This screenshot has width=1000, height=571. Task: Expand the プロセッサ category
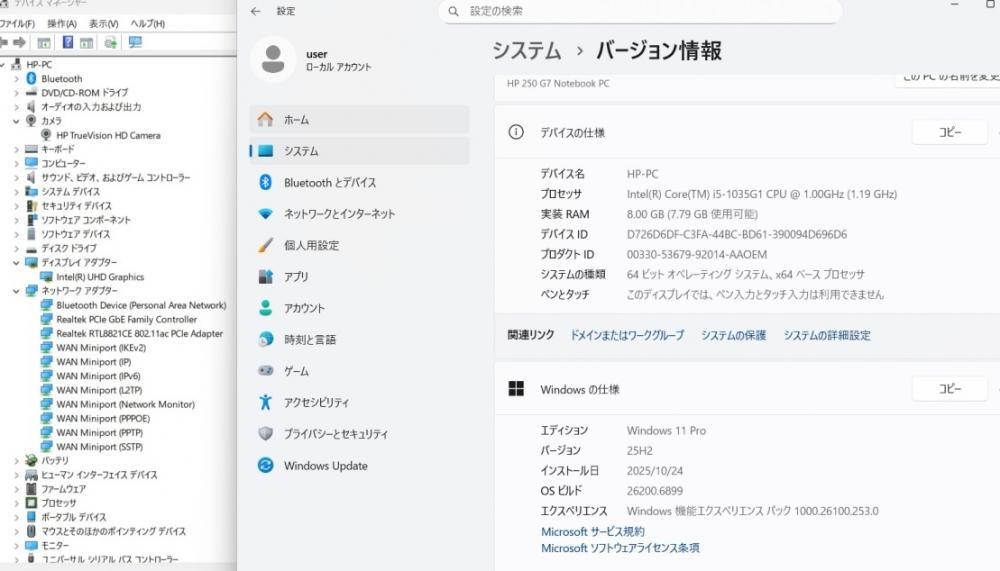pyautogui.click(x=16, y=503)
